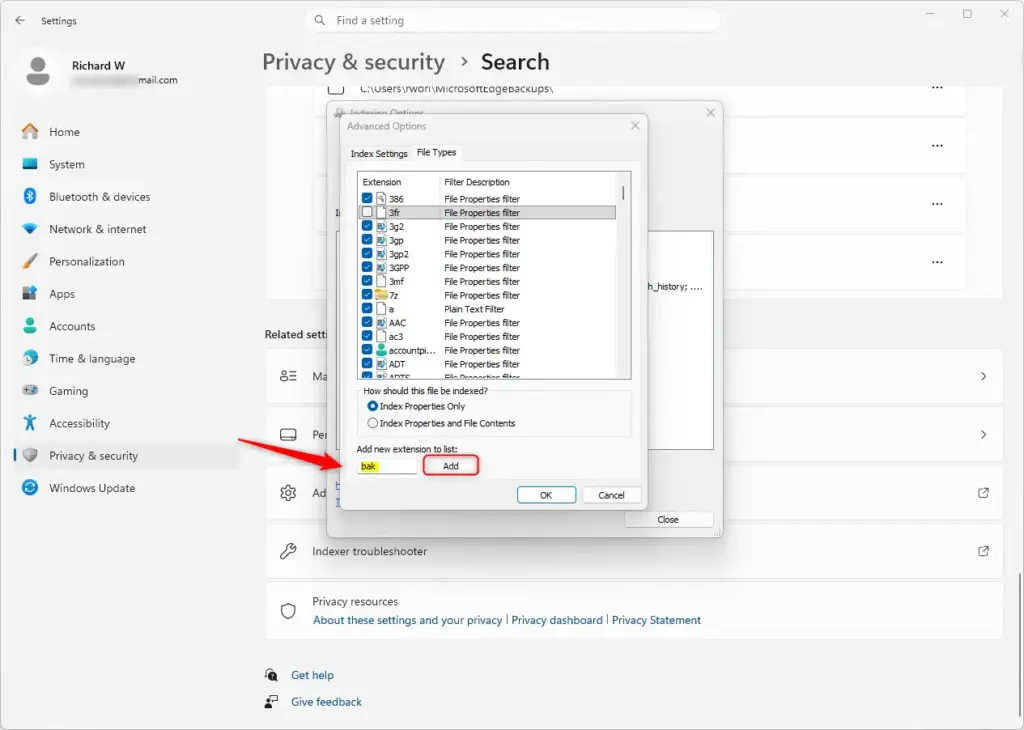Screen dimensions: 1024x730
Task: Open the Windows Update icon
Action: [30, 487]
